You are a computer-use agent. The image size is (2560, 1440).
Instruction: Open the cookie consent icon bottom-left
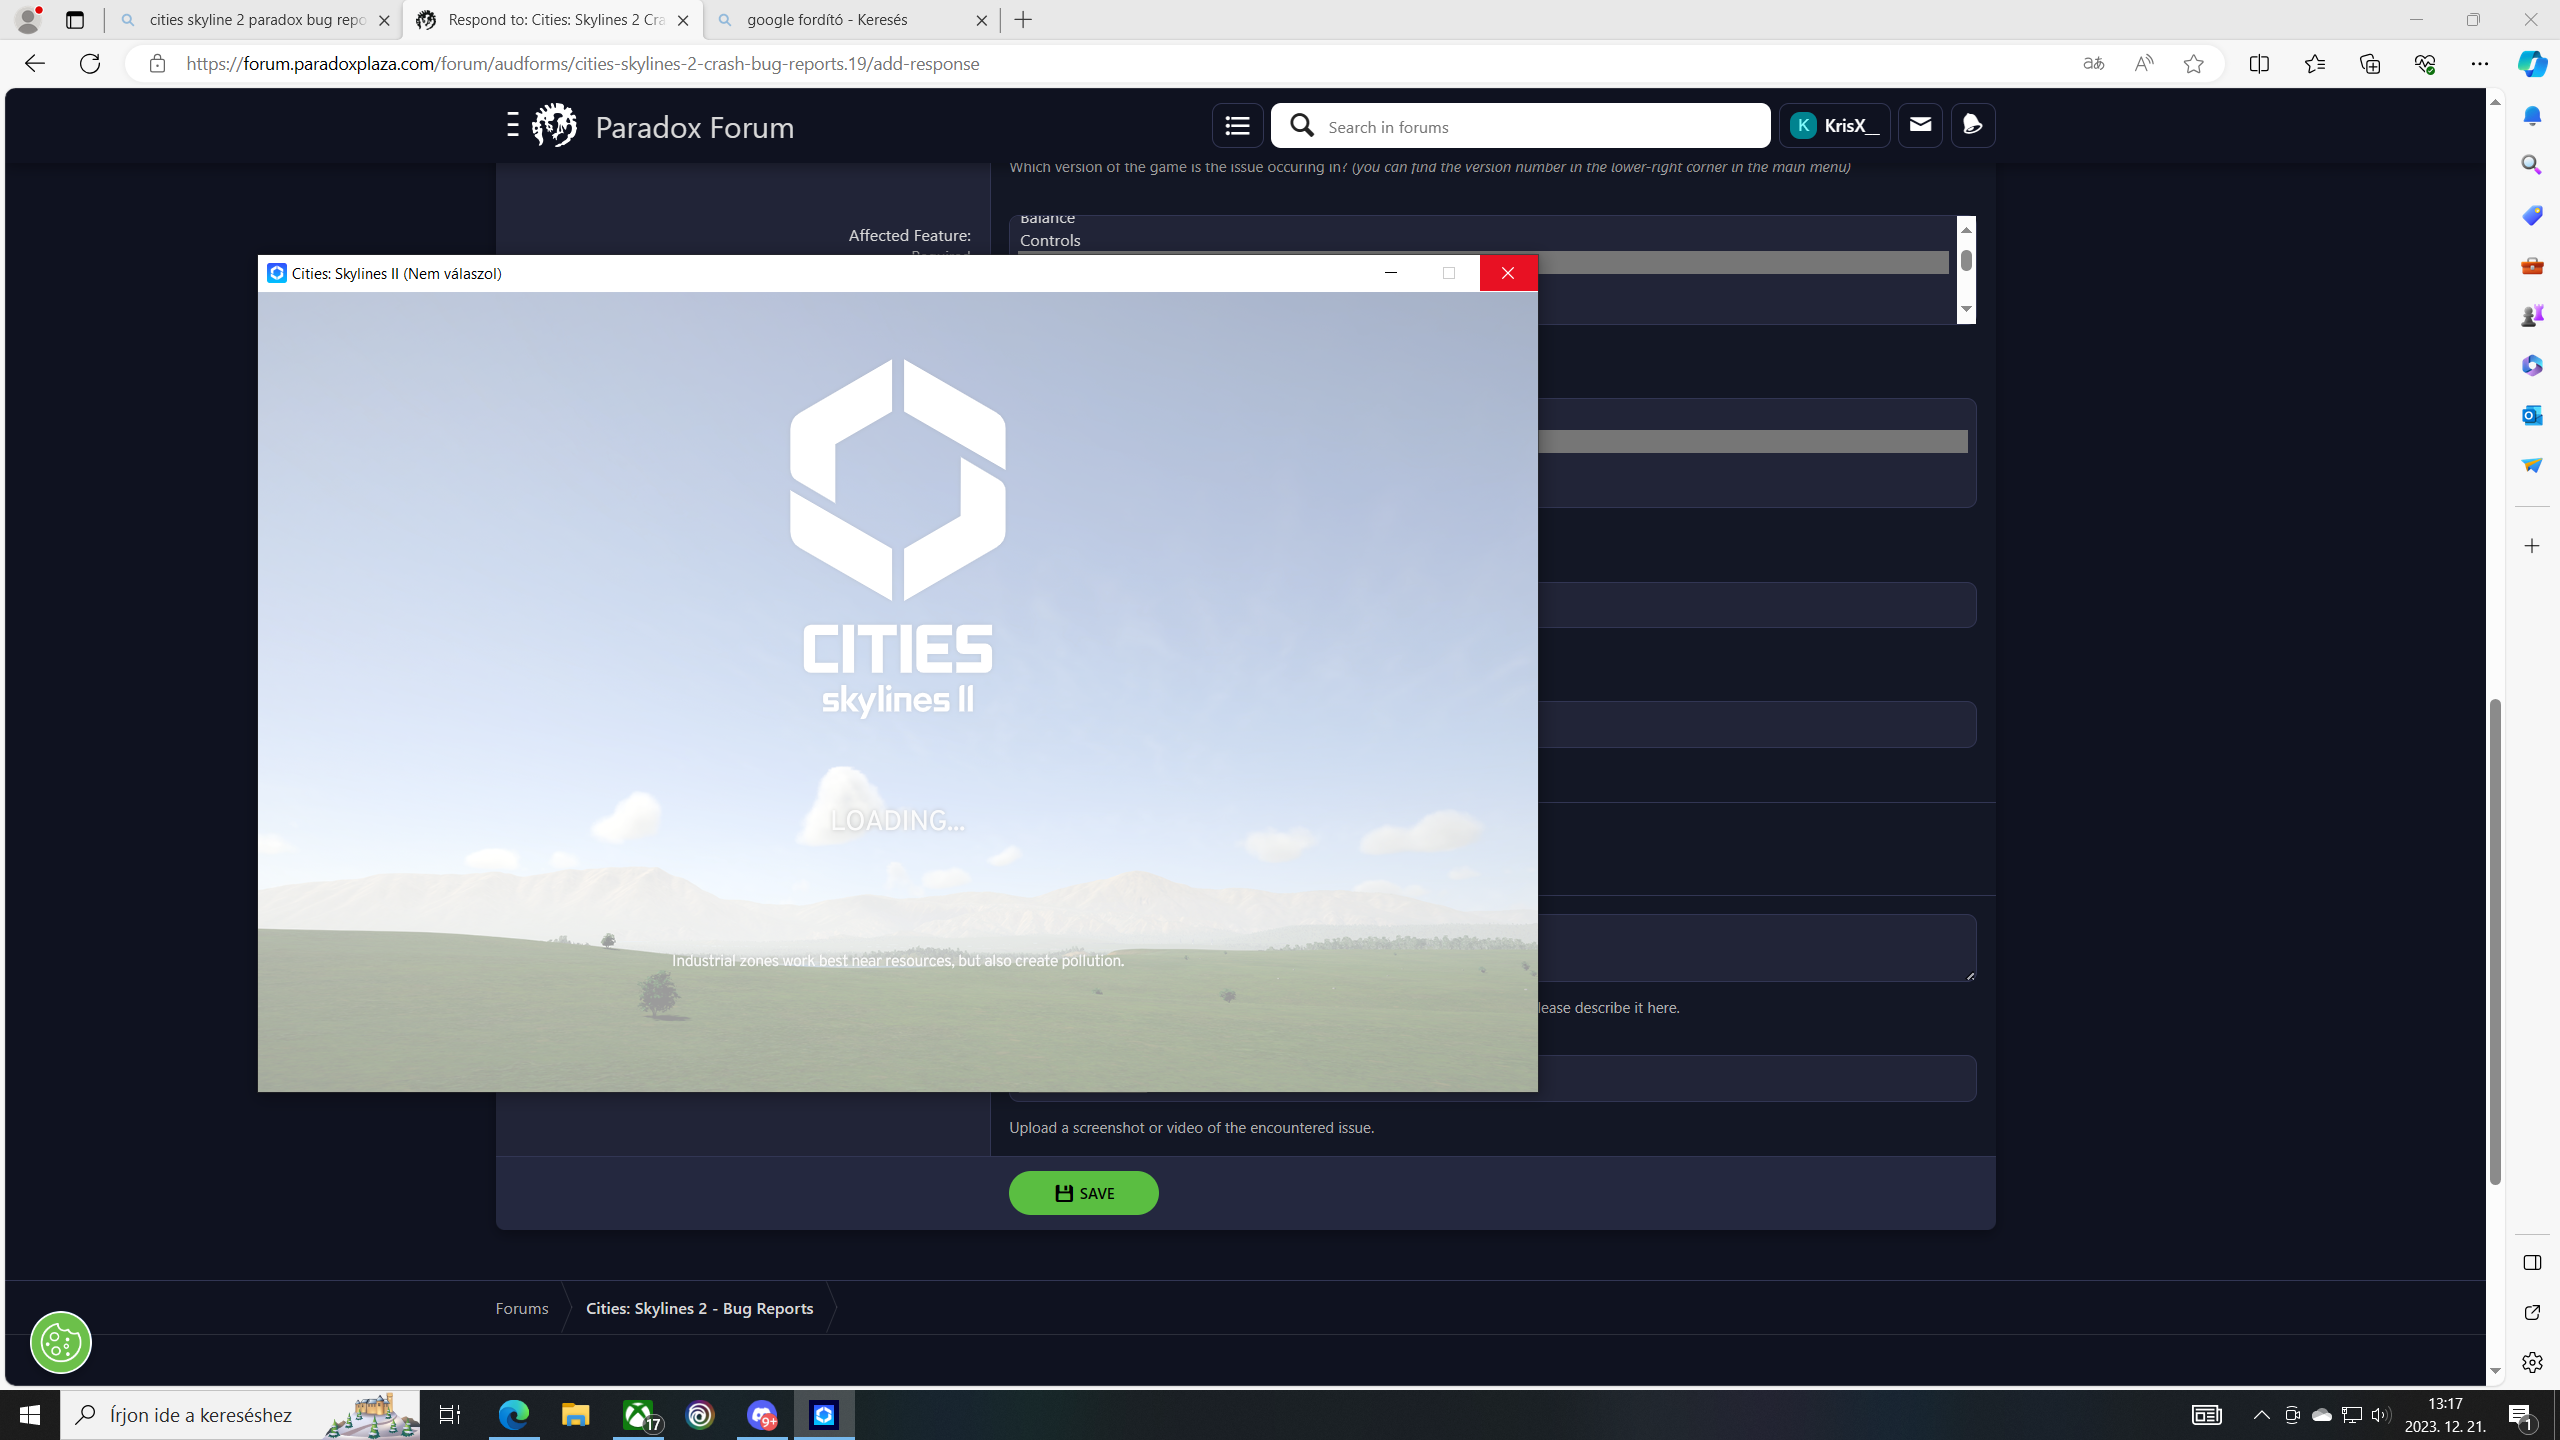click(x=60, y=1342)
